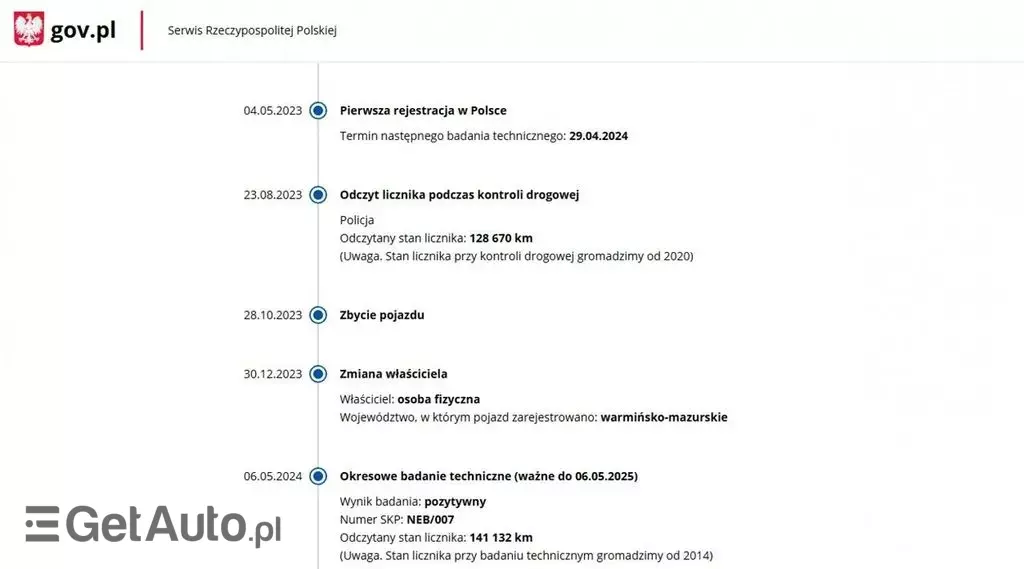
Task: Select the 30.12.2023 timeline marker dot
Action: point(318,374)
